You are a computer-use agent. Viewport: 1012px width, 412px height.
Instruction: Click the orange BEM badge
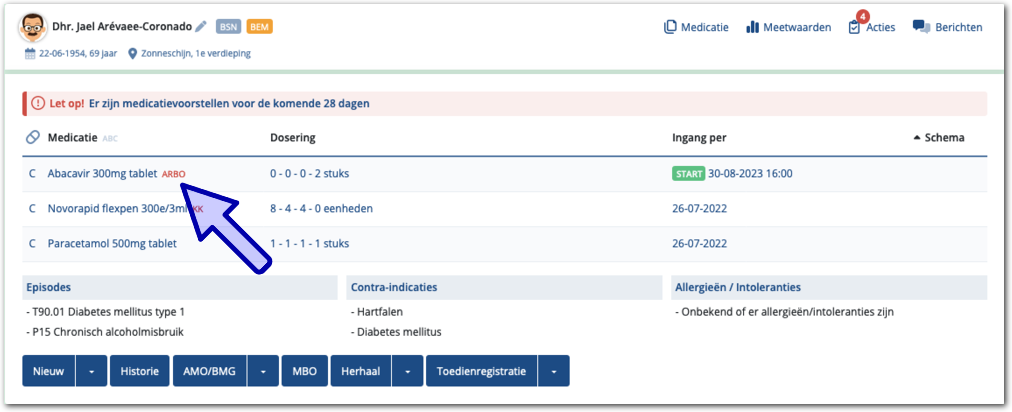coord(260,27)
